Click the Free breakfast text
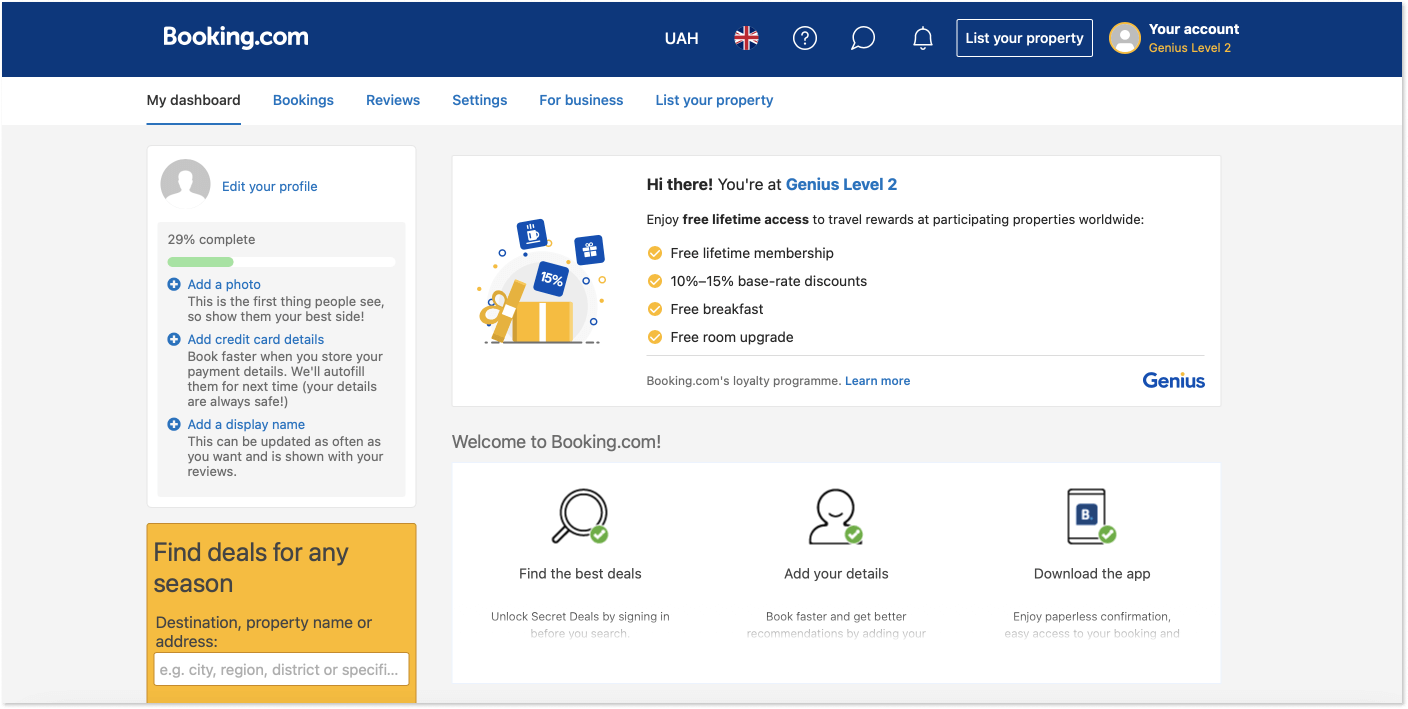The image size is (1408, 709). point(717,309)
